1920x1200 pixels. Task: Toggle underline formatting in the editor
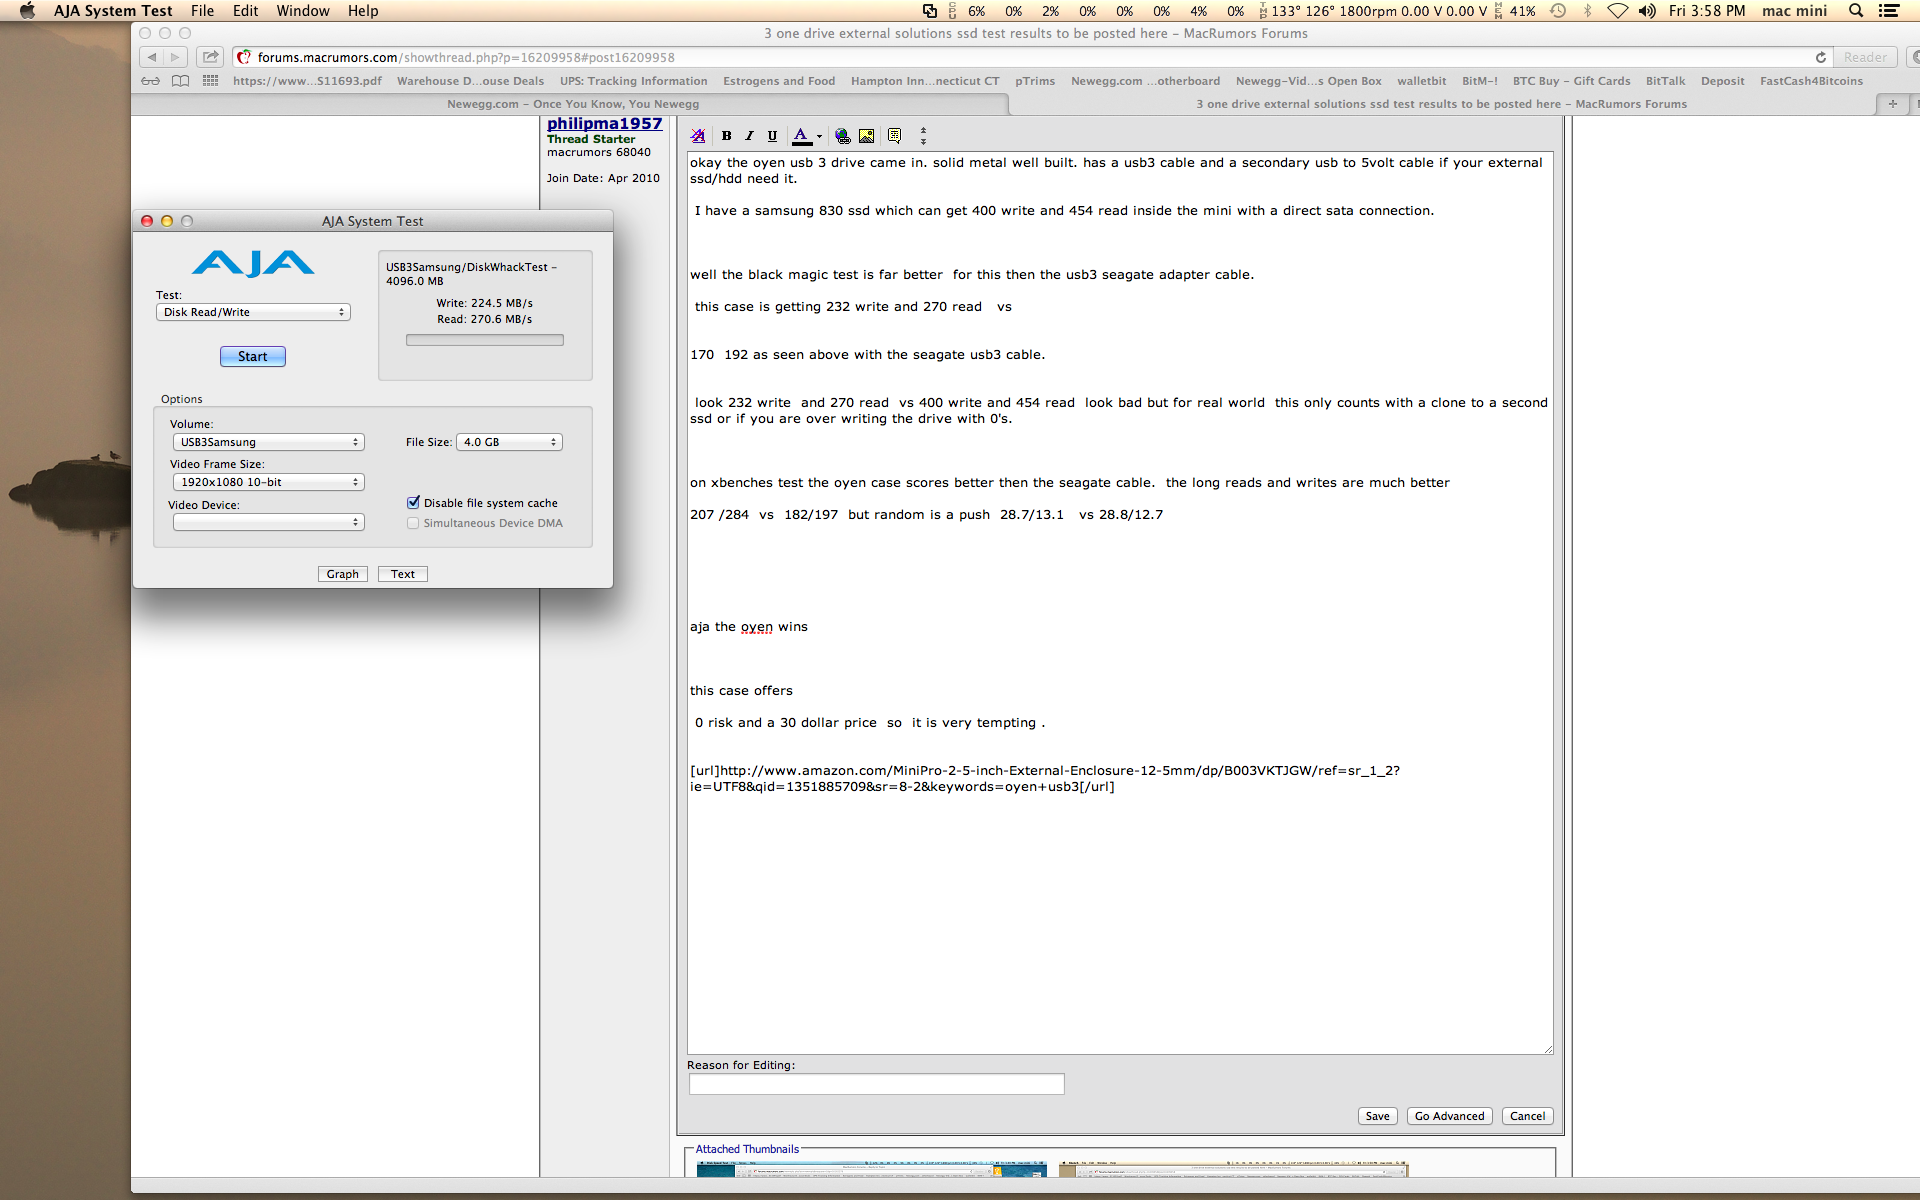click(x=772, y=136)
